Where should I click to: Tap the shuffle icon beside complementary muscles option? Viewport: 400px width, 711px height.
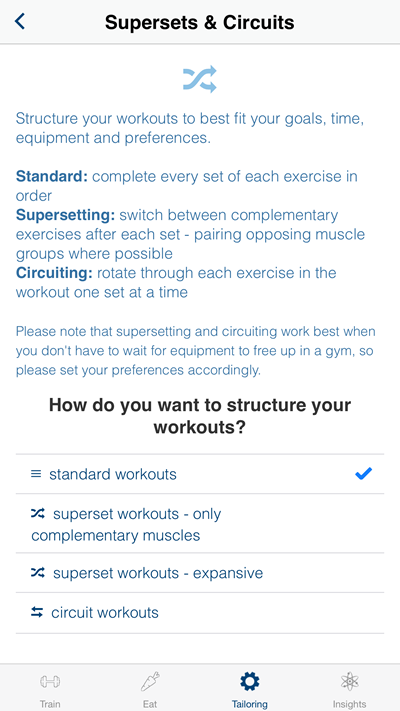[x=38, y=513]
